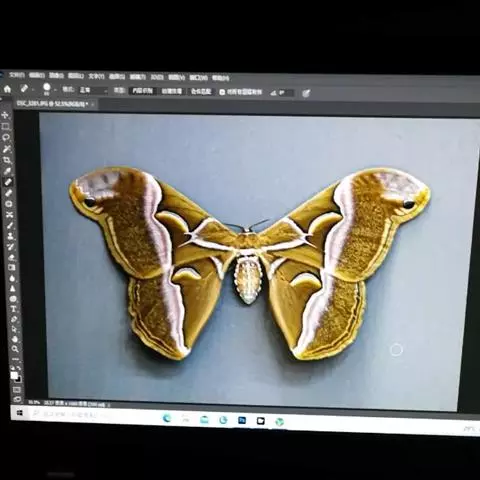
Task: Toggle Quick Mask mode at toolbar bottom
Action: 17,389
